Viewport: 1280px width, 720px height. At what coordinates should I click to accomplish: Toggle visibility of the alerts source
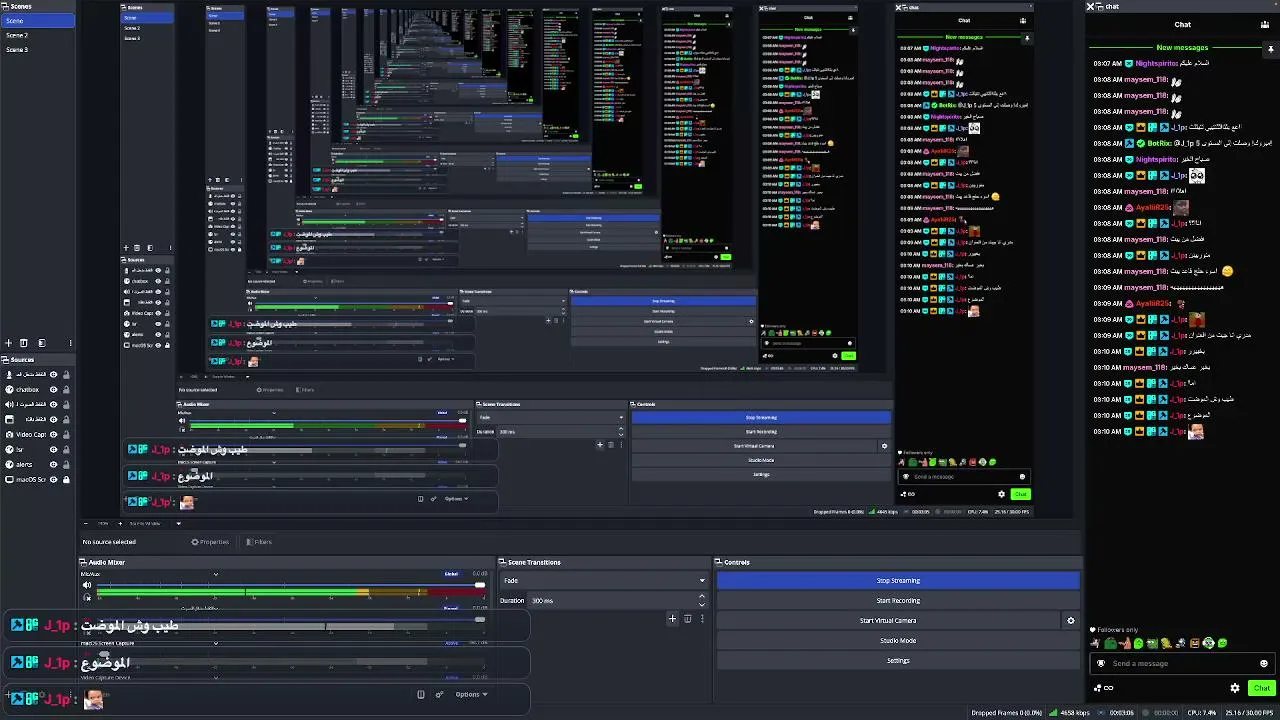pyautogui.click(x=53, y=464)
